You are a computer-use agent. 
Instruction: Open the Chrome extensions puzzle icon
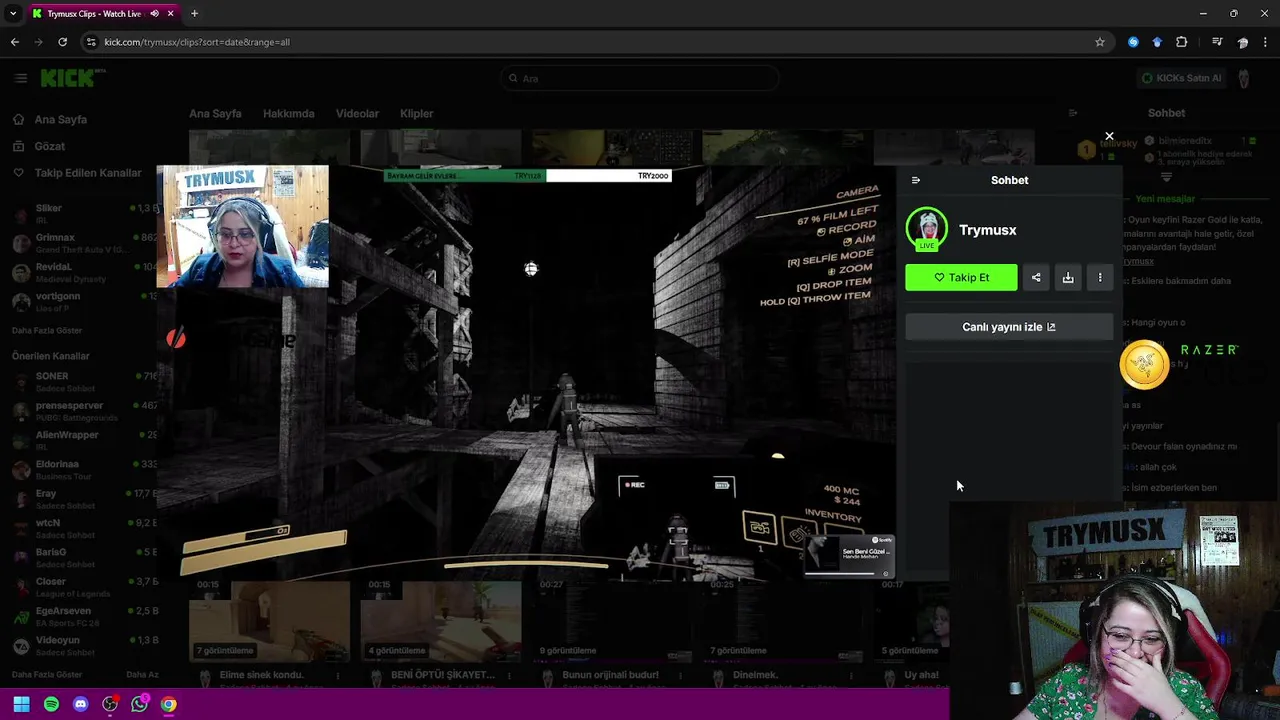1182,42
